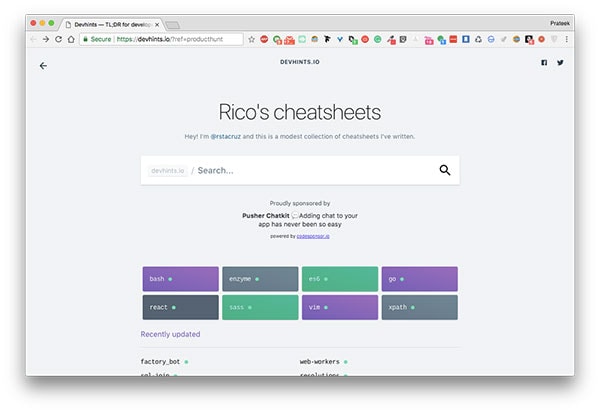The width and height of the screenshot is (600, 412).
Task: Open the Twitter share icon
Action: pos(560,62)
